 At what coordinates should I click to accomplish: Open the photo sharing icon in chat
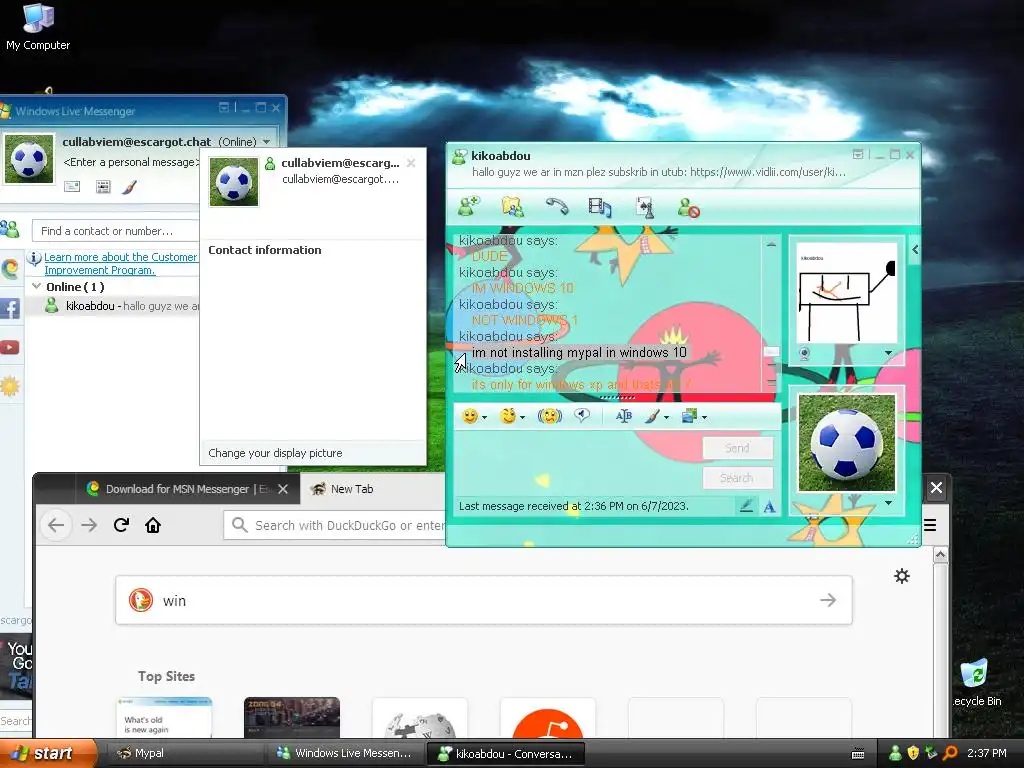click(689, 416)
